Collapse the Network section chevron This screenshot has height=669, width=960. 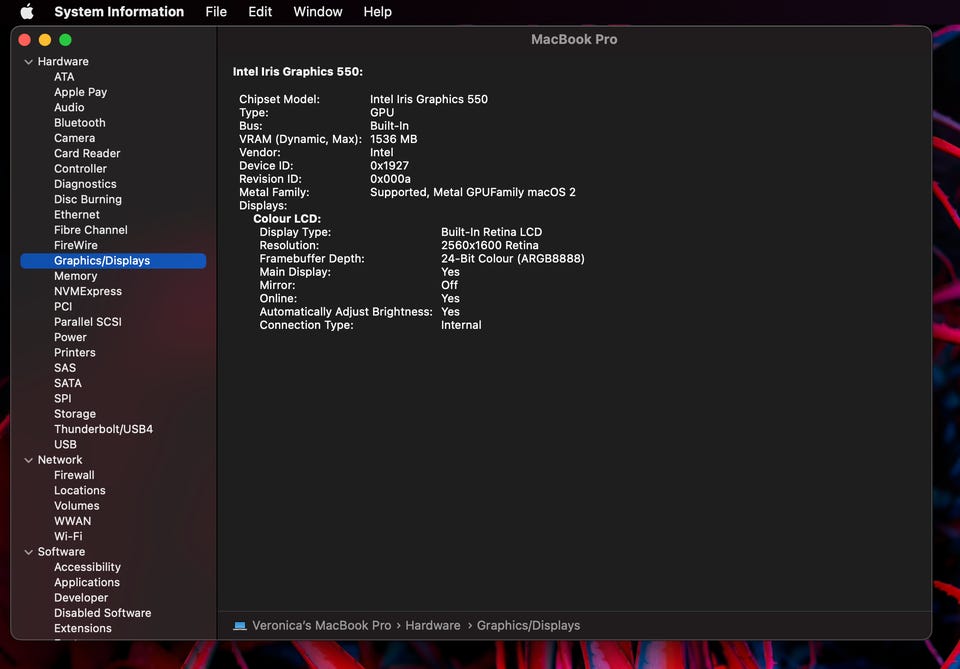(x=28, y=460)
